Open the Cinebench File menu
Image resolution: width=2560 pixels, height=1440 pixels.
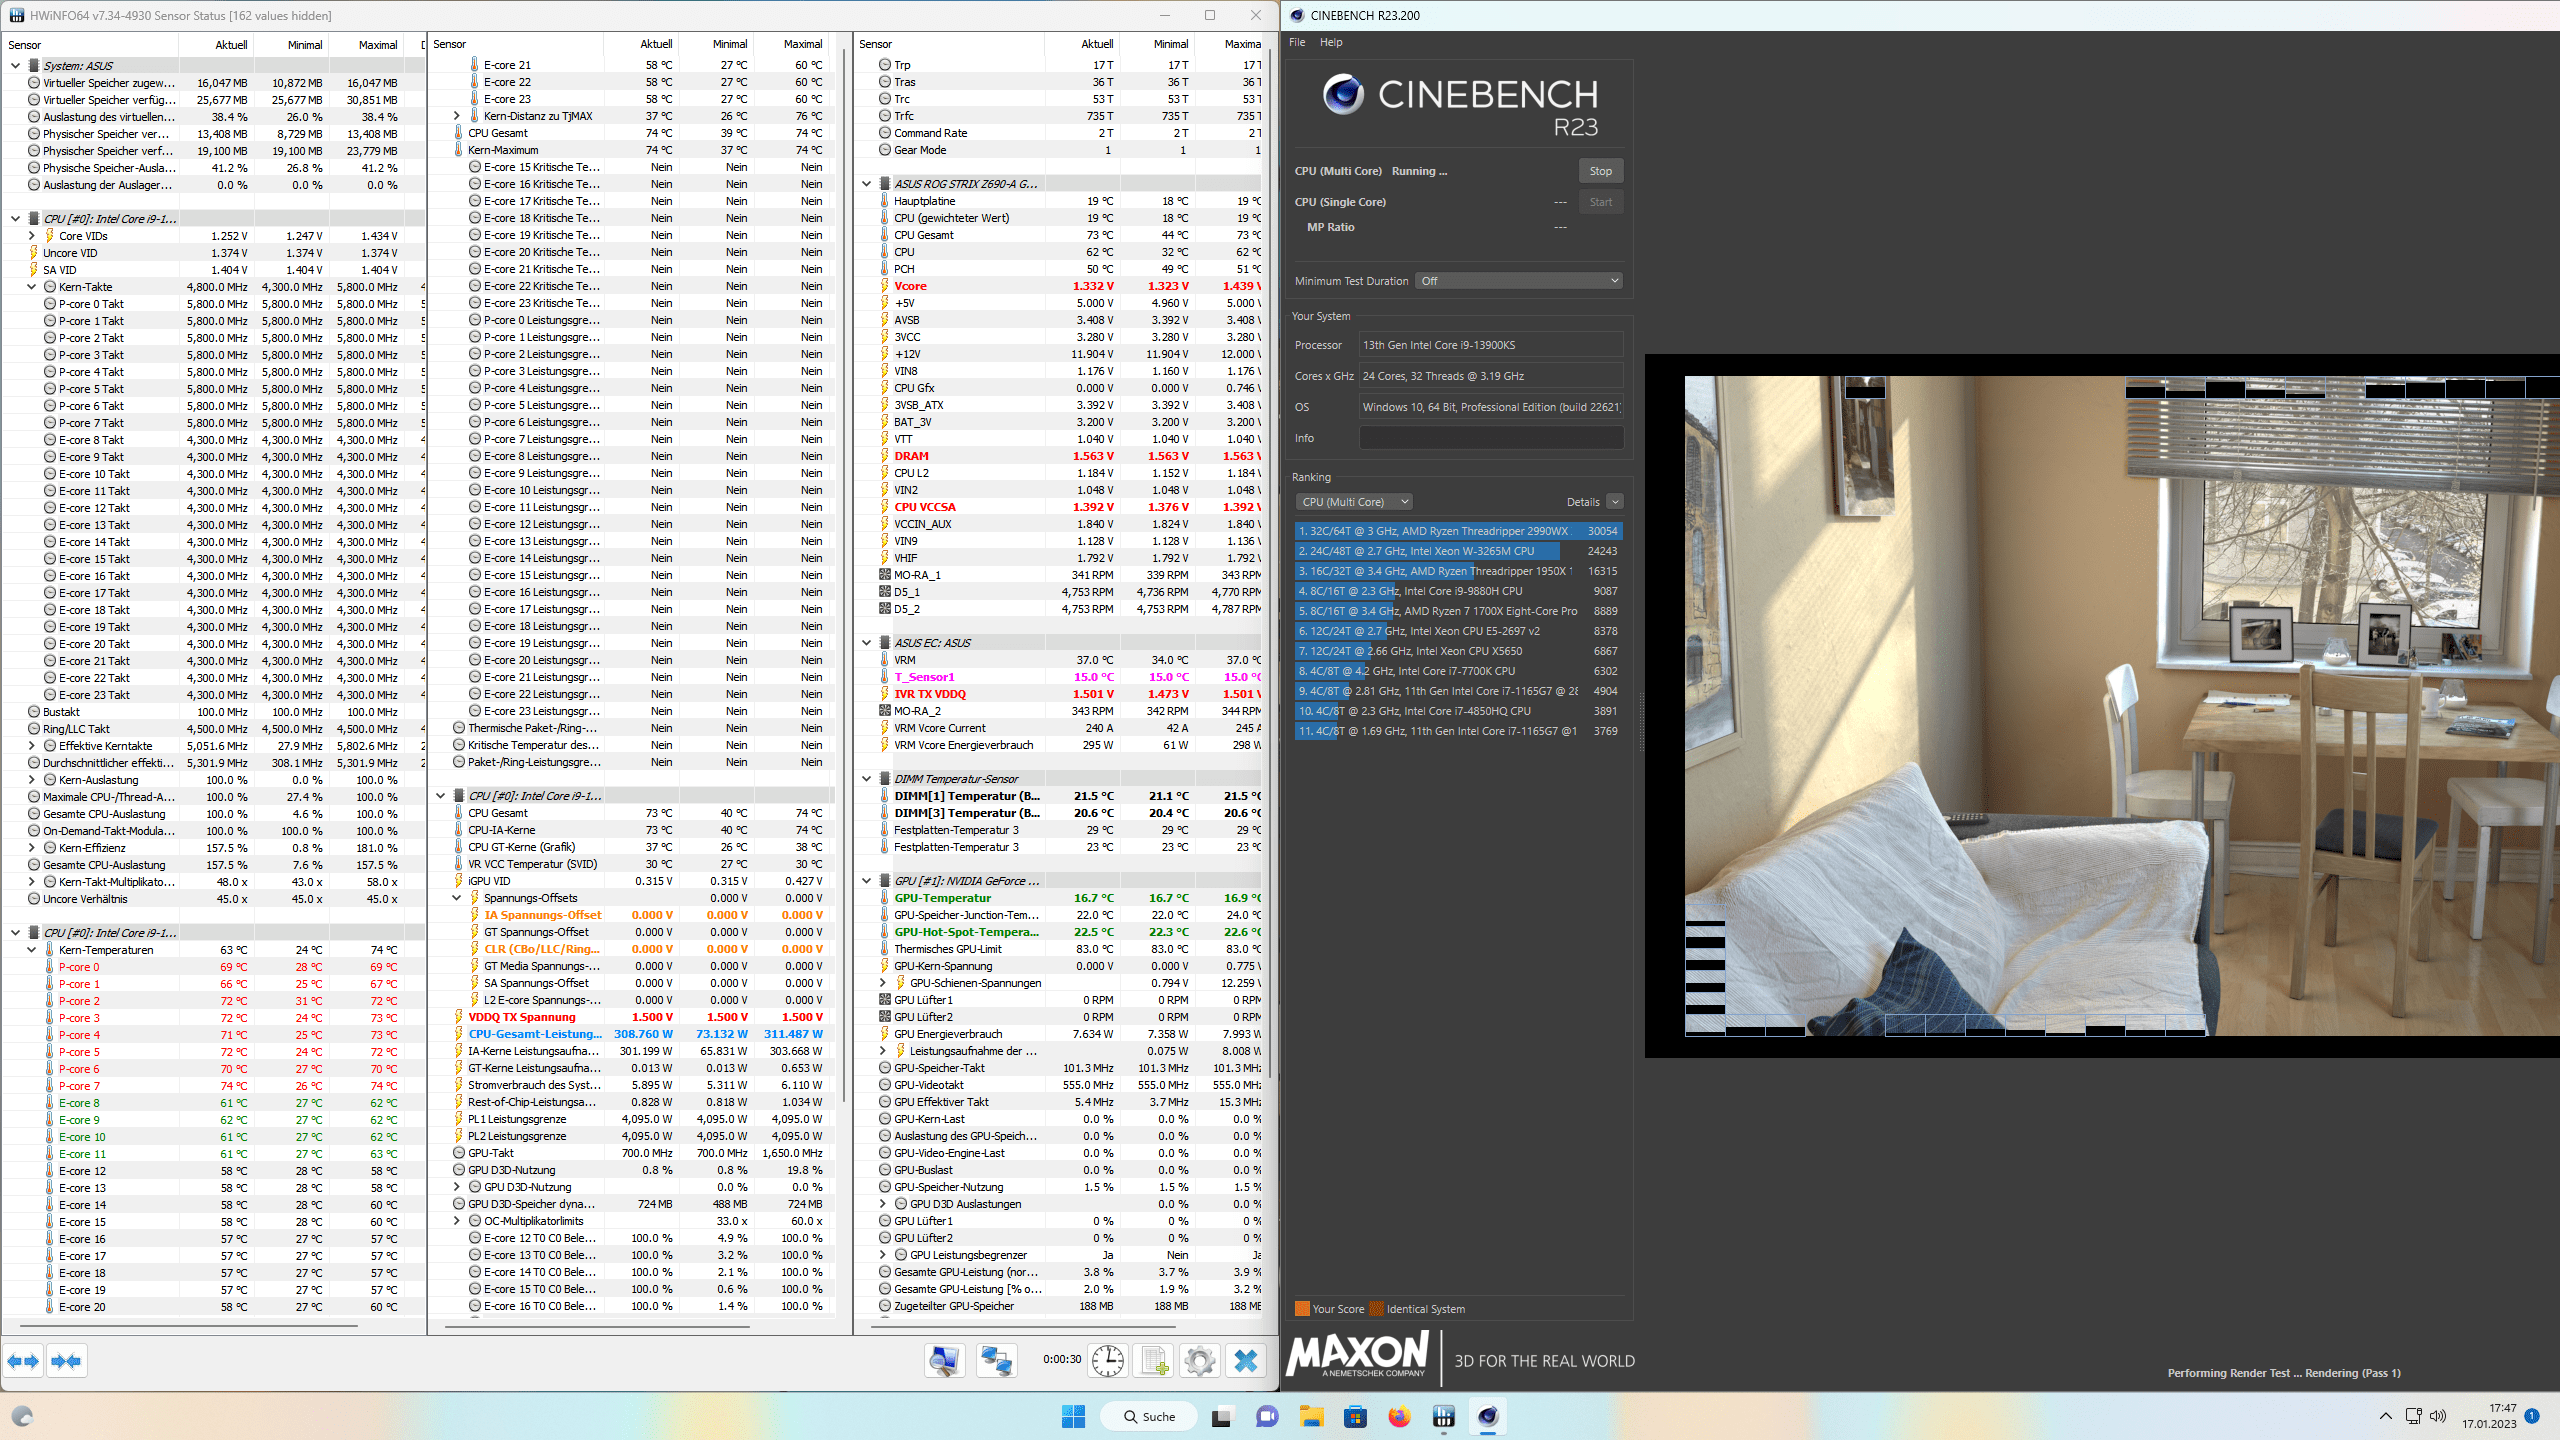click(1297, 42)
